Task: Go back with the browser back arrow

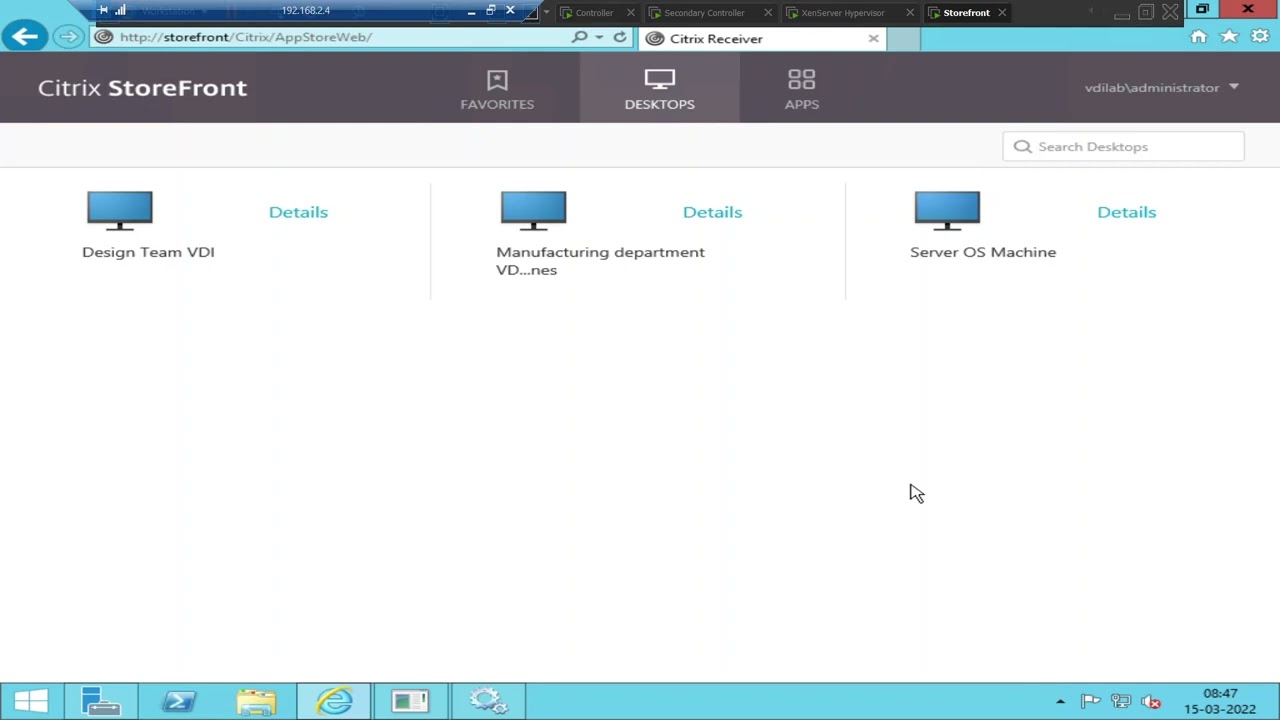Action: (x=25, y=37)
